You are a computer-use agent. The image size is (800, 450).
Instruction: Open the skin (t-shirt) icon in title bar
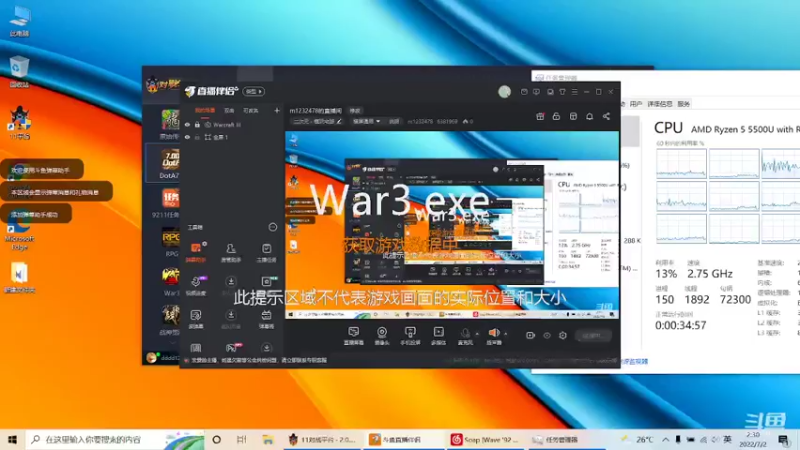click(x=562, y=92)
